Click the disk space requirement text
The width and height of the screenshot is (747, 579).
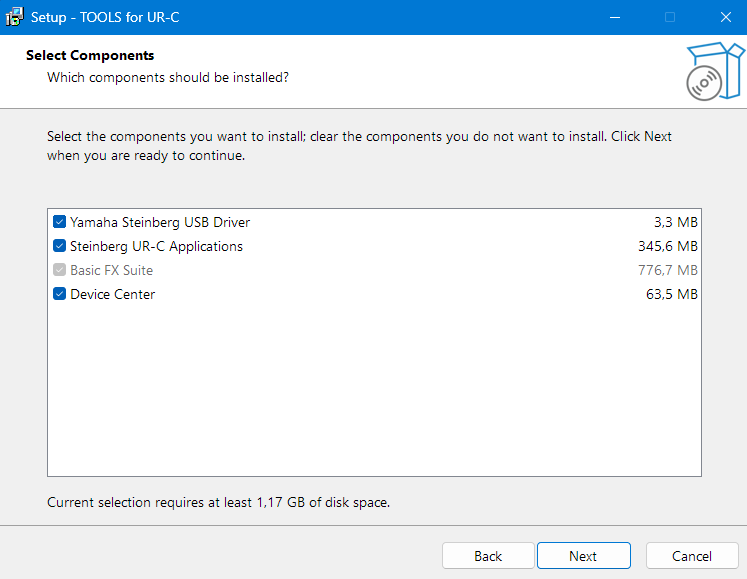219,502
